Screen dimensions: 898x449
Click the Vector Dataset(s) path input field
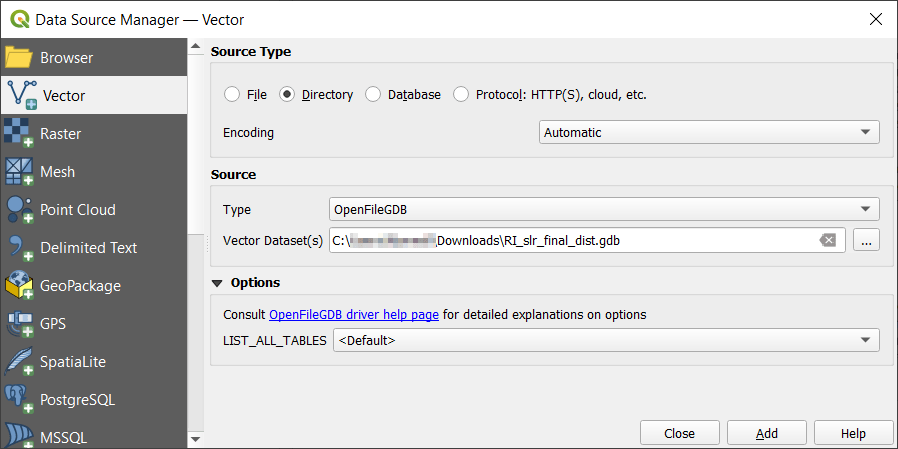[x=587, y=241]
